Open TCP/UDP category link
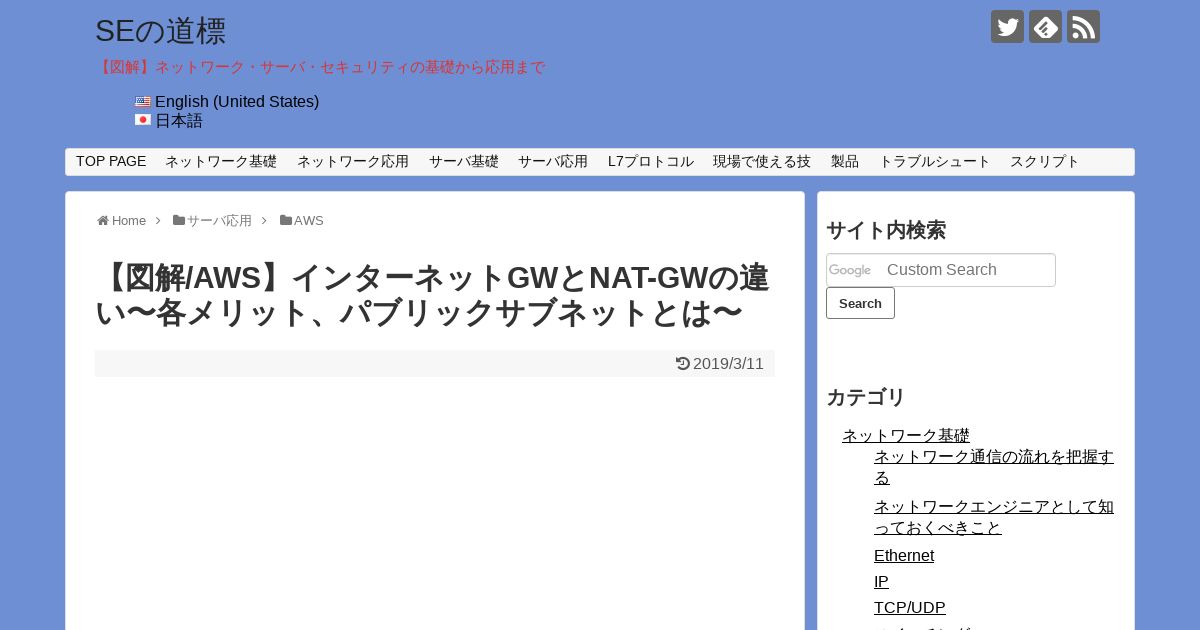 click(x=910, y=608)
